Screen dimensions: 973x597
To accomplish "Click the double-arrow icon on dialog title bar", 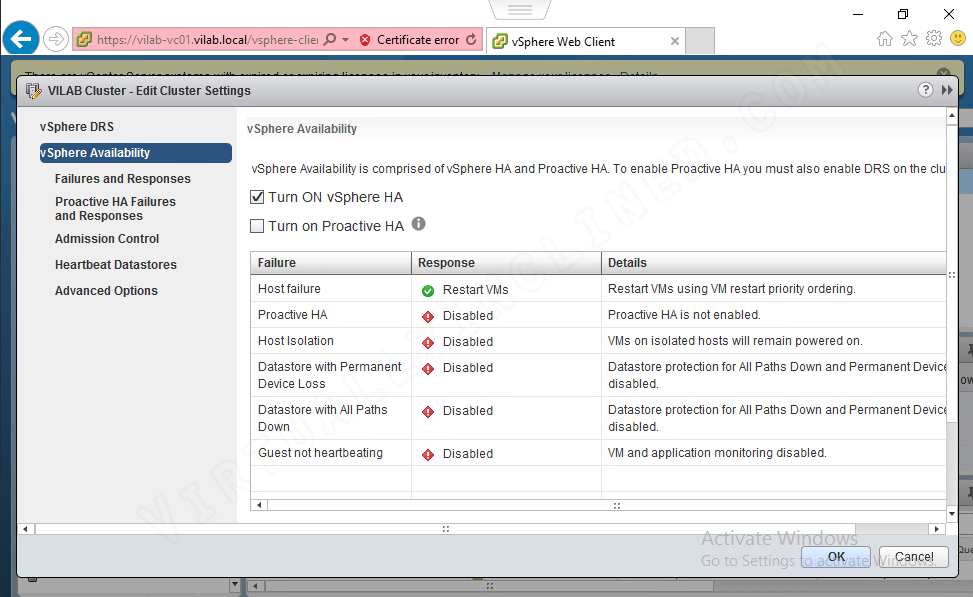I will [x=946, y=89].
